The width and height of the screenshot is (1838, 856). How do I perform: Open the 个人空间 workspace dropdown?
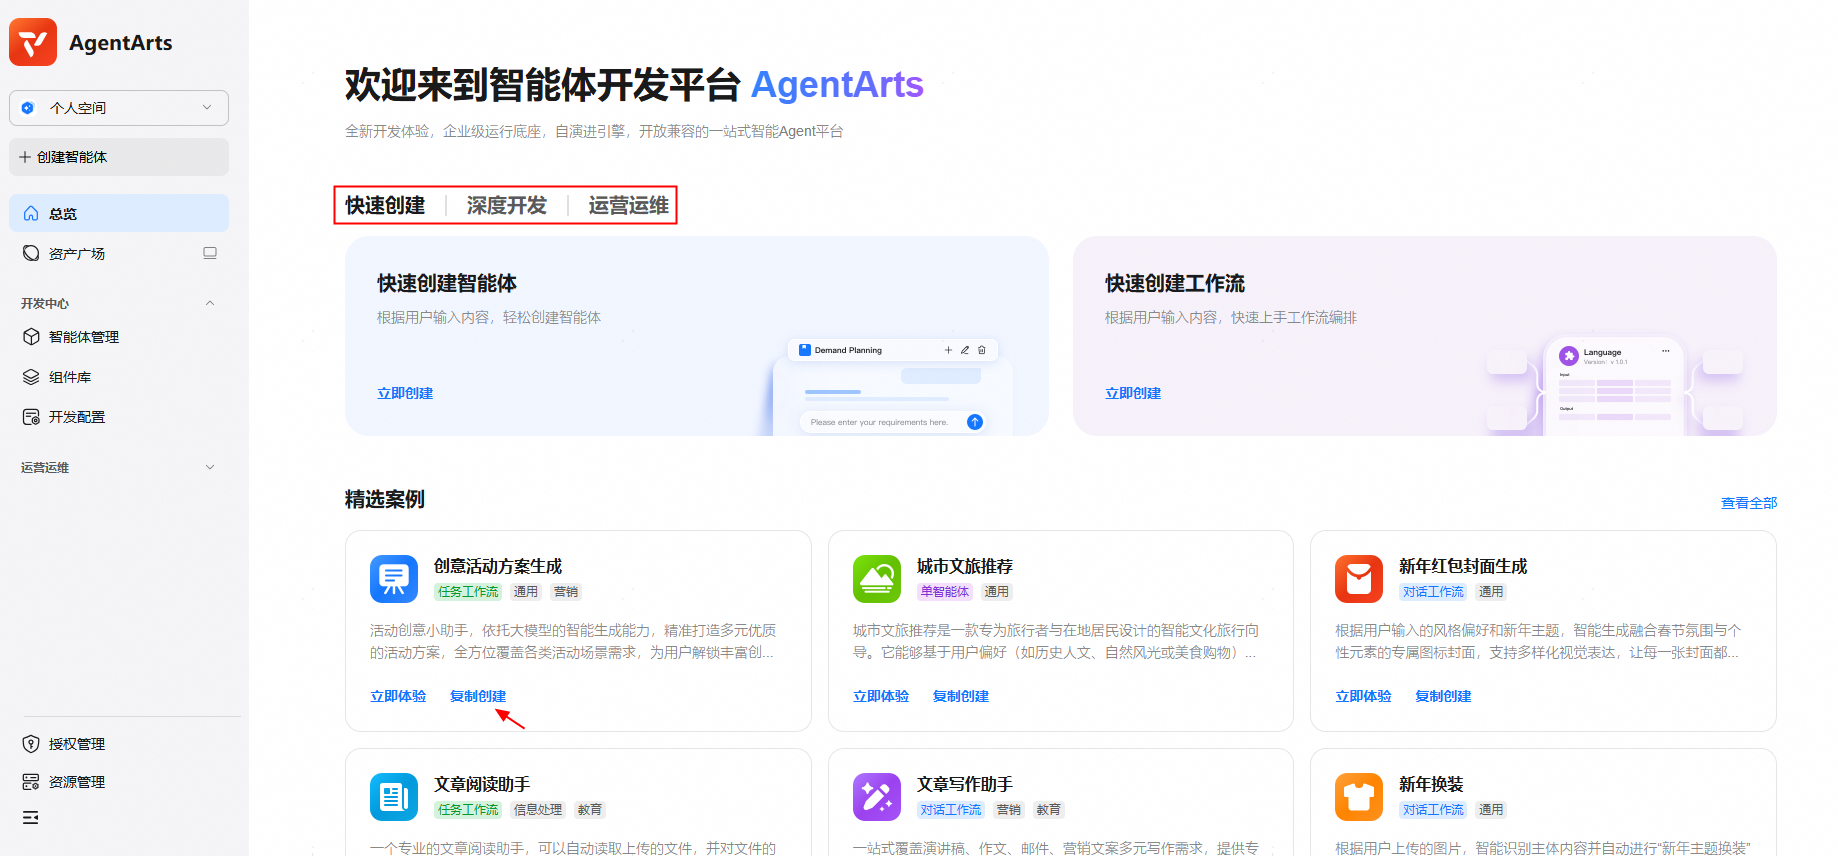119,108
